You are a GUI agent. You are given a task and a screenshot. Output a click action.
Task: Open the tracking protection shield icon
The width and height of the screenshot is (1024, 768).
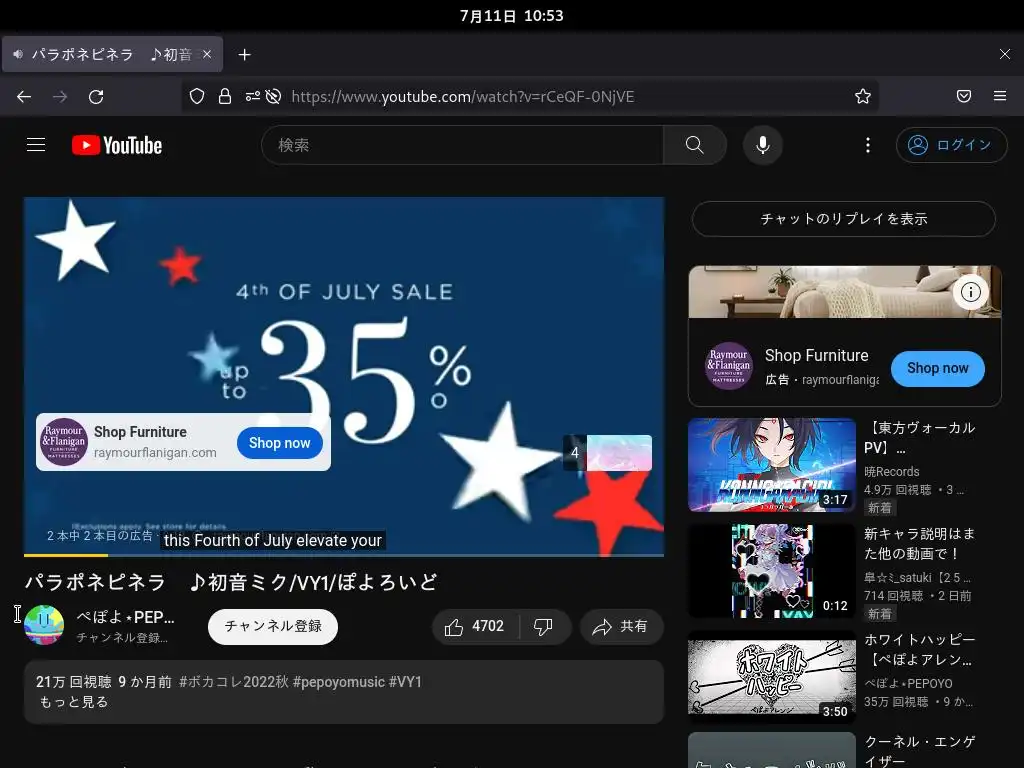(x=197, y=97)
